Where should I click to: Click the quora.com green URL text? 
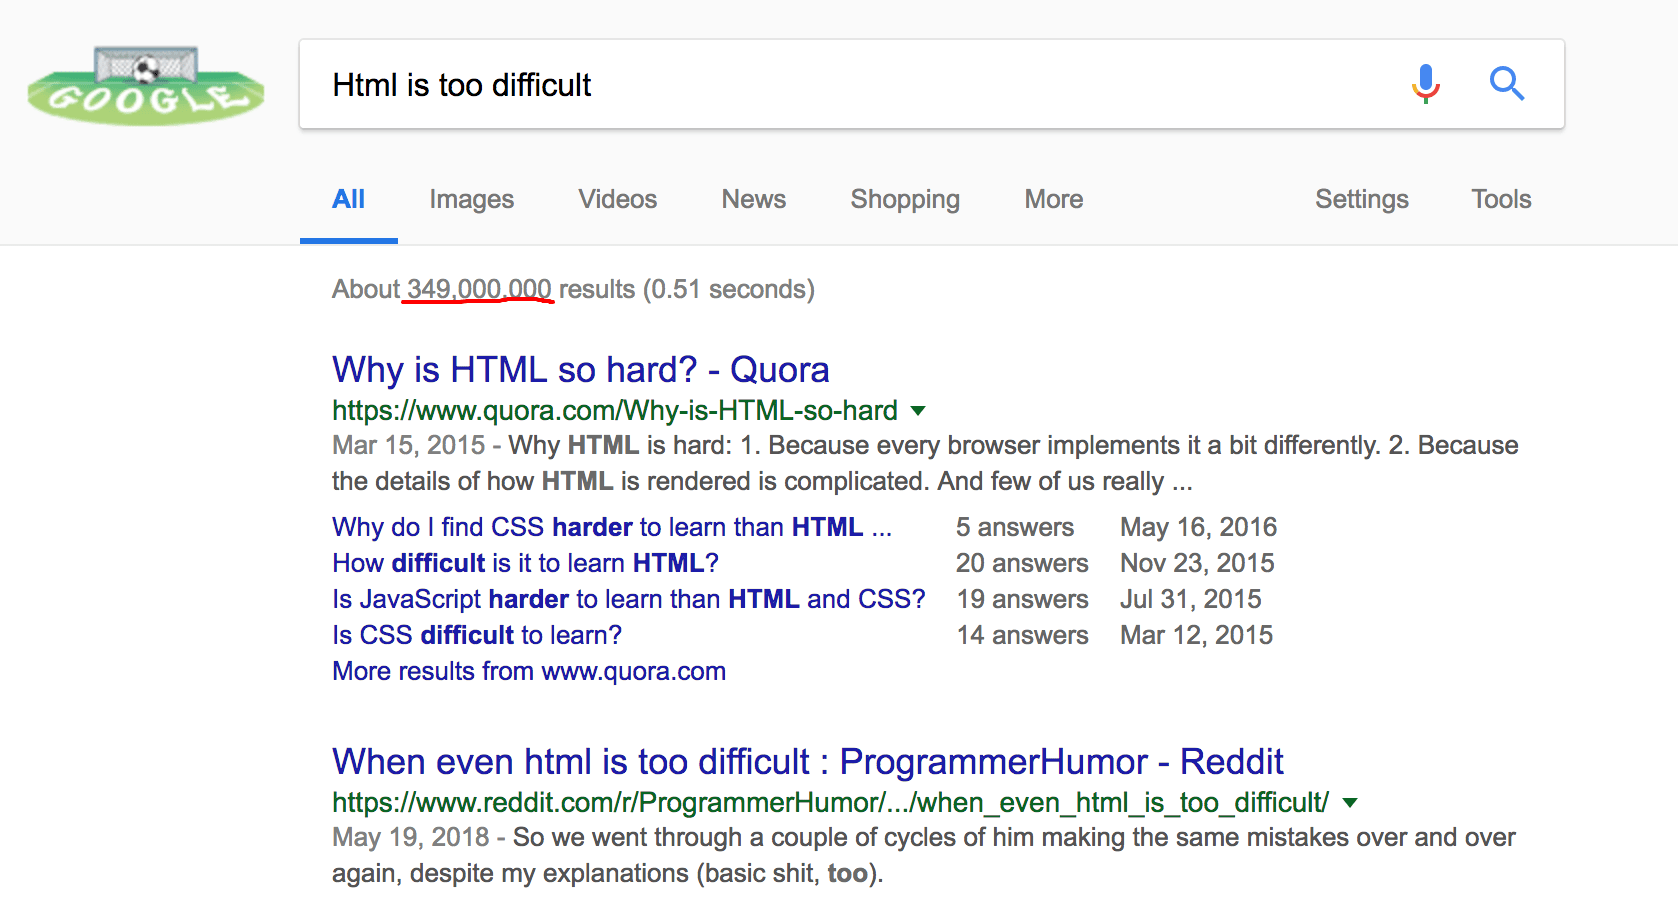(x=615, y=411)
